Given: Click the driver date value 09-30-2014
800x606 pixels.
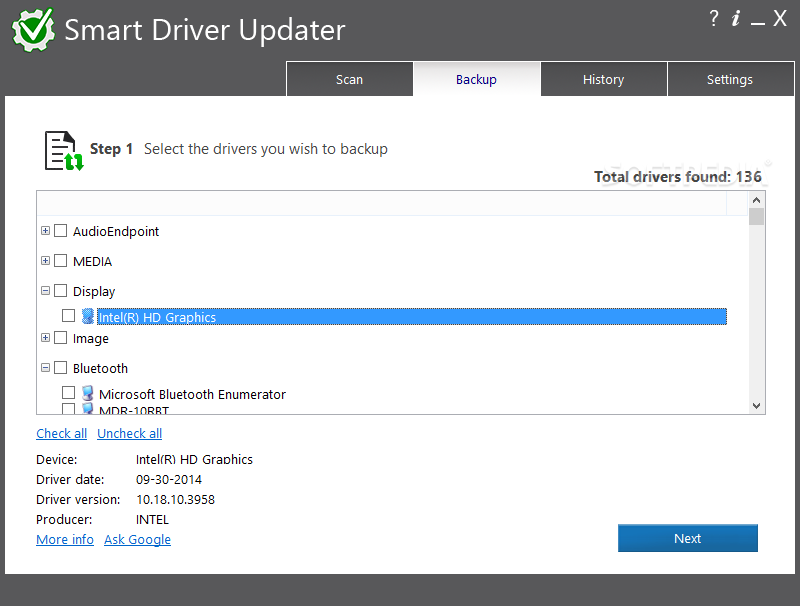Looking at the screenshot, I should [169, 479].
